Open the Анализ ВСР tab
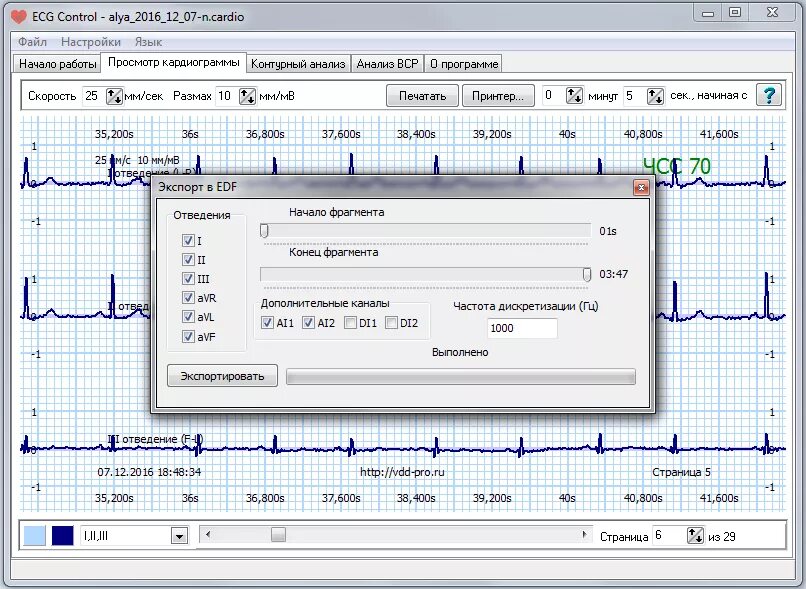This screenshot has width=806, height=589. click(387, 64)
